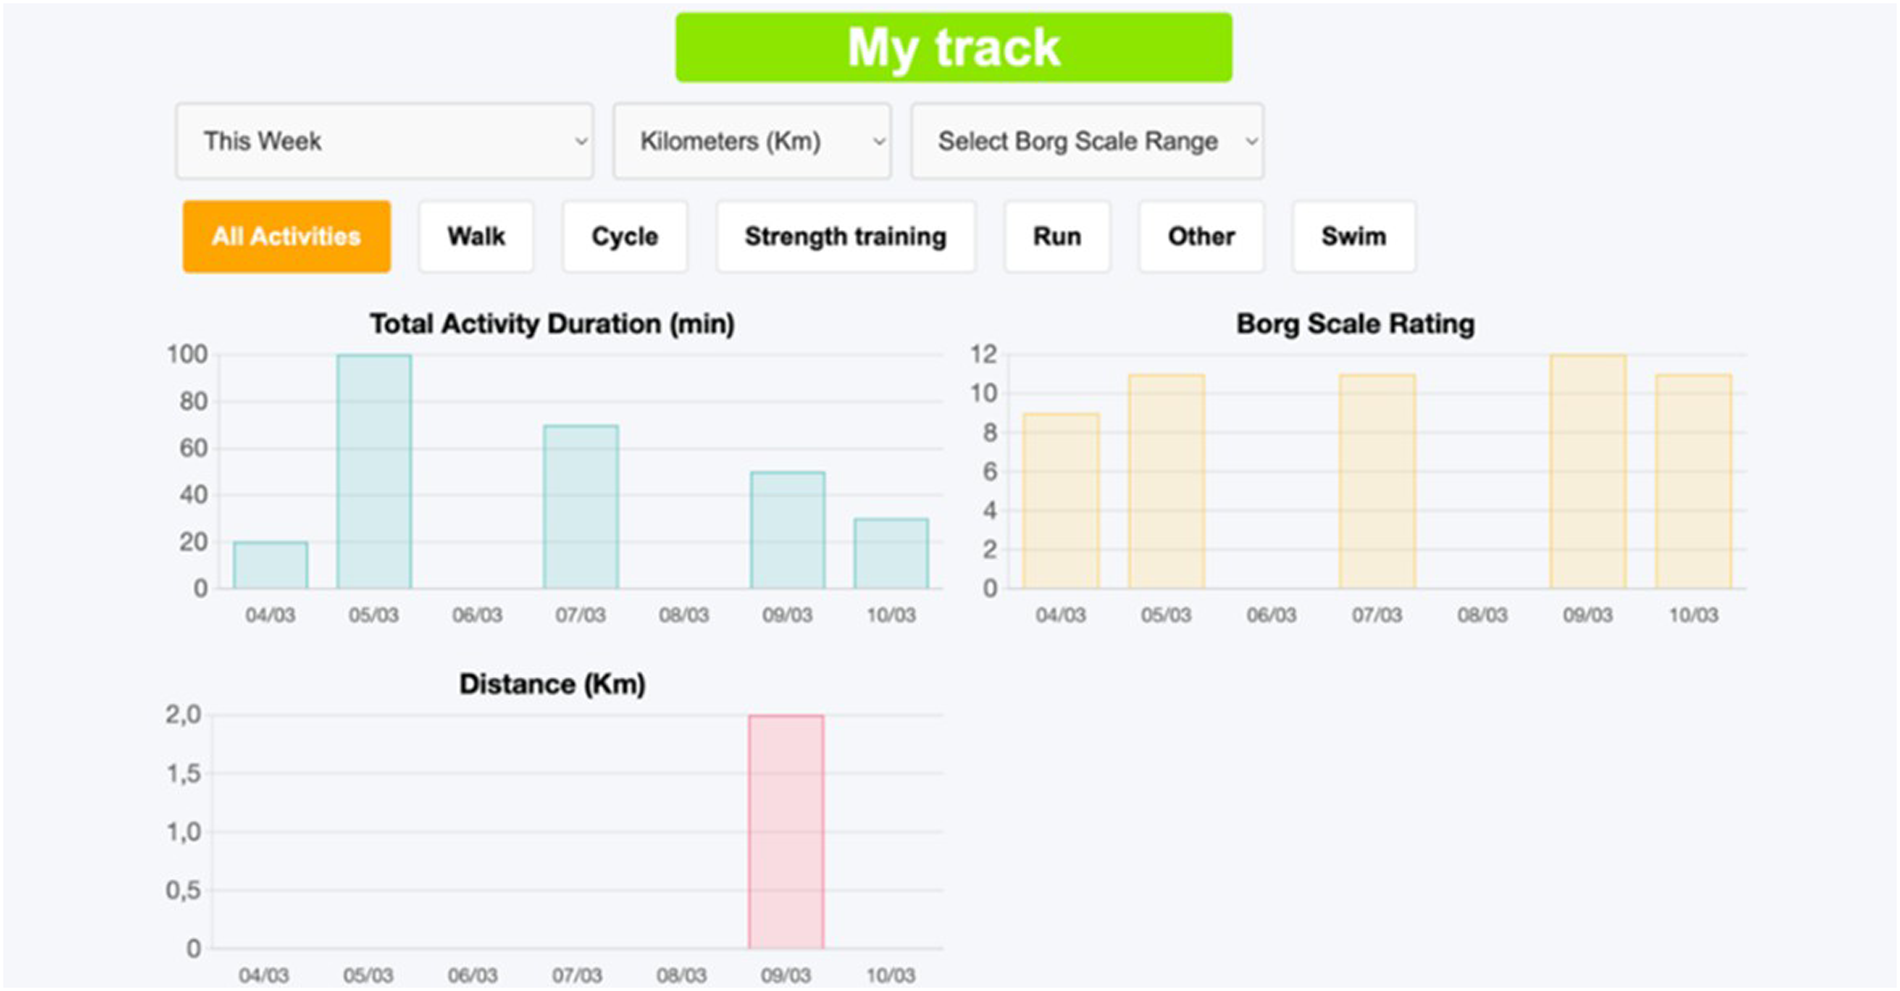Show only Strength training activities
Image resolution: width=1900 pixels, height=991 pixels.
[x=845, y=236]
